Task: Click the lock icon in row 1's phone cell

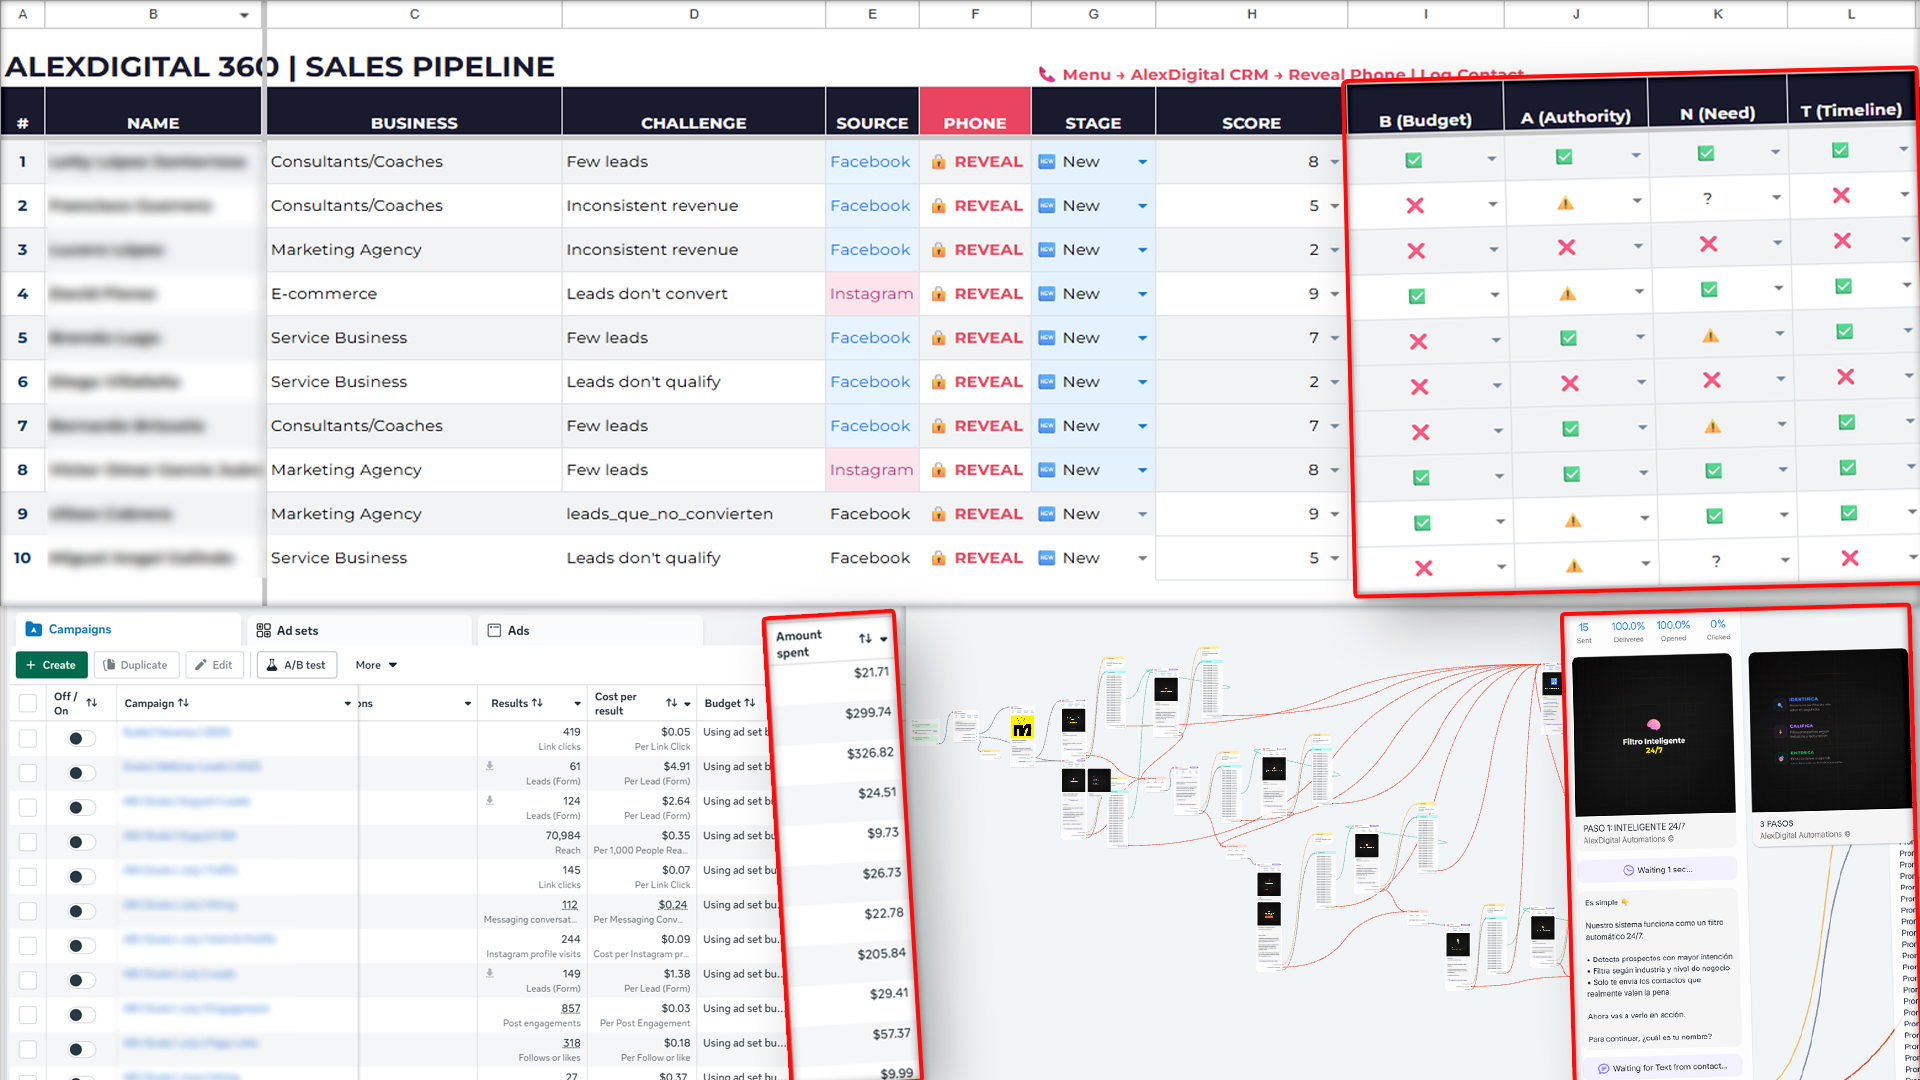Action: click(938, 162)
